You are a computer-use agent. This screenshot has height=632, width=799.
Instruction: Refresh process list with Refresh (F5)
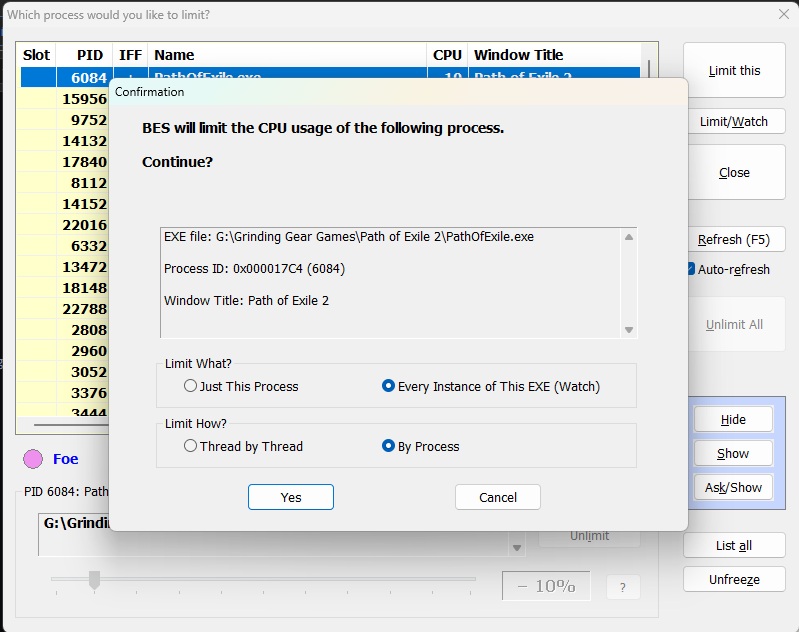coord(737,240)
